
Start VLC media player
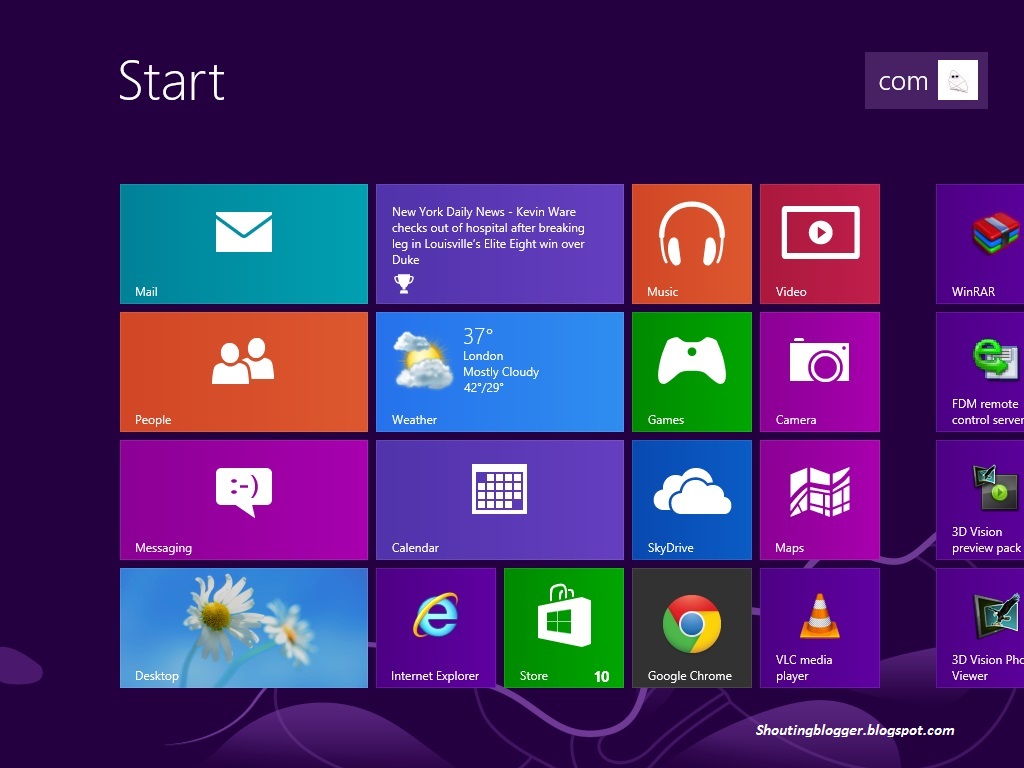click(819, 627)
